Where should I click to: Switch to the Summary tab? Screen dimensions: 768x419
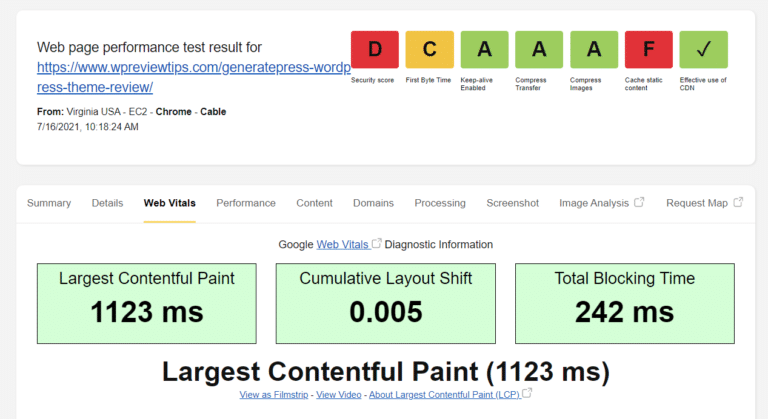(x=49, y=203)
